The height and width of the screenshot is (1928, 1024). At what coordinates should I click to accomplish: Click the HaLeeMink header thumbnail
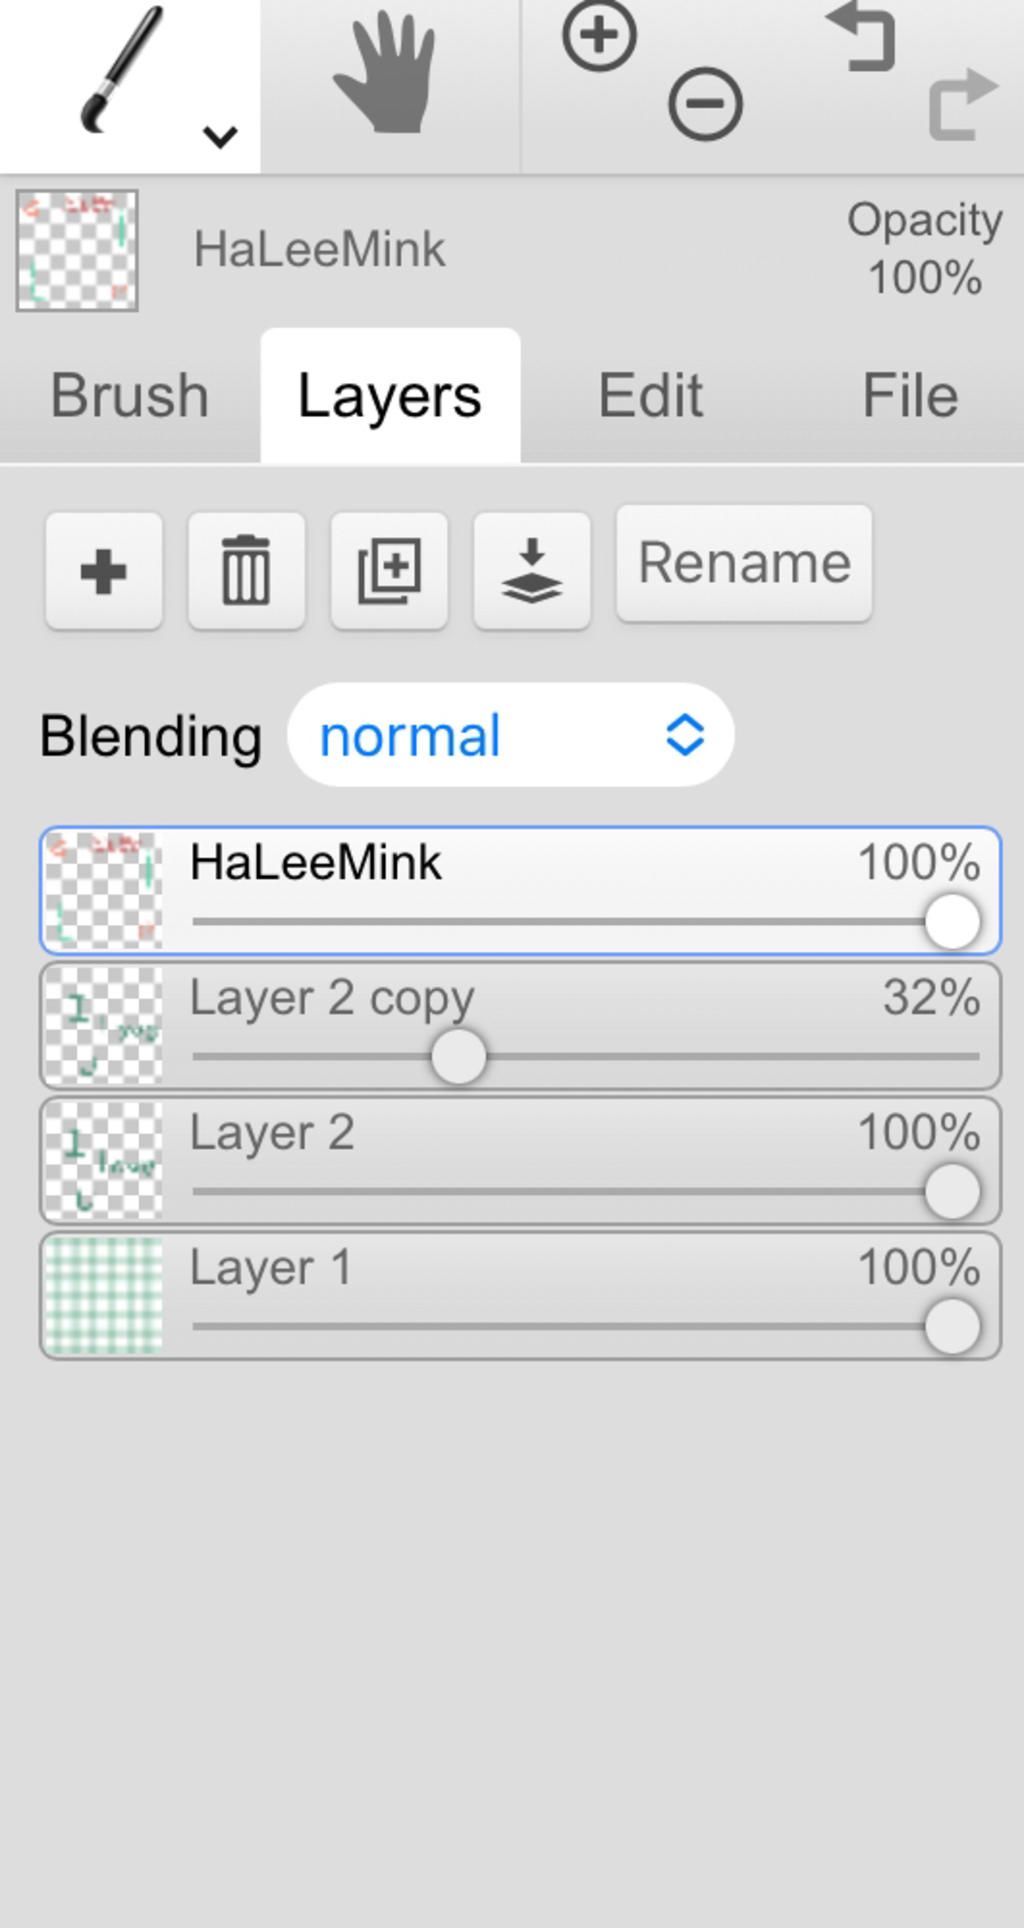[x=77, y=251]
